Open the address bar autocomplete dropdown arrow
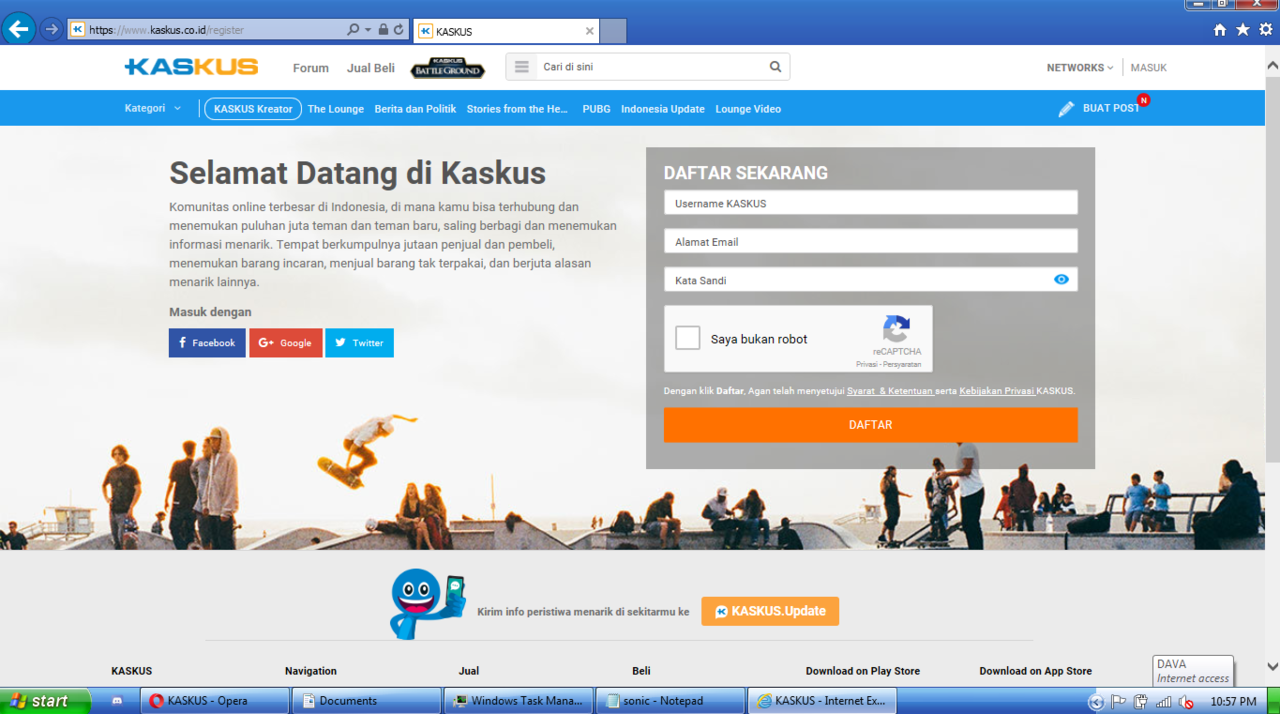 click(367, 30)
